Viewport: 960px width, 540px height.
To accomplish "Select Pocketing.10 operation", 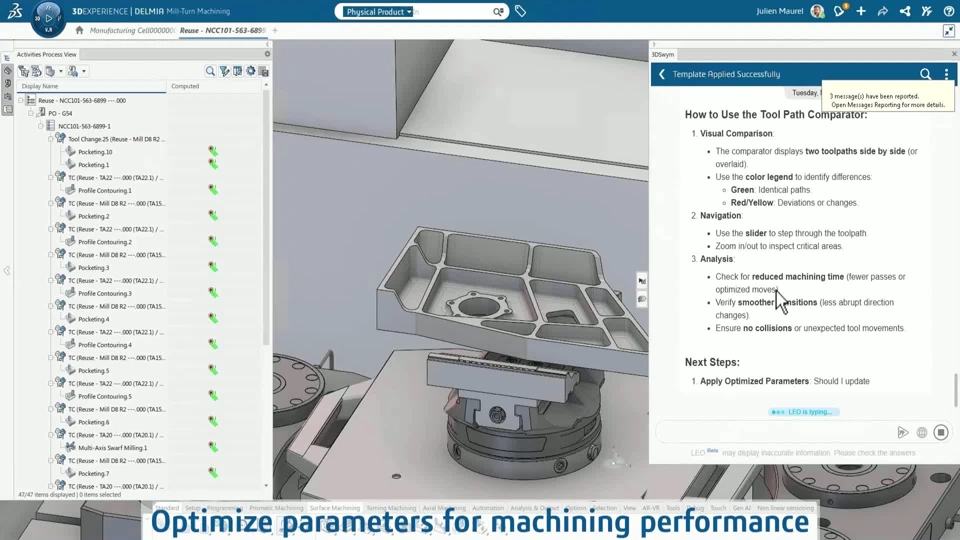I will [95, 152].
